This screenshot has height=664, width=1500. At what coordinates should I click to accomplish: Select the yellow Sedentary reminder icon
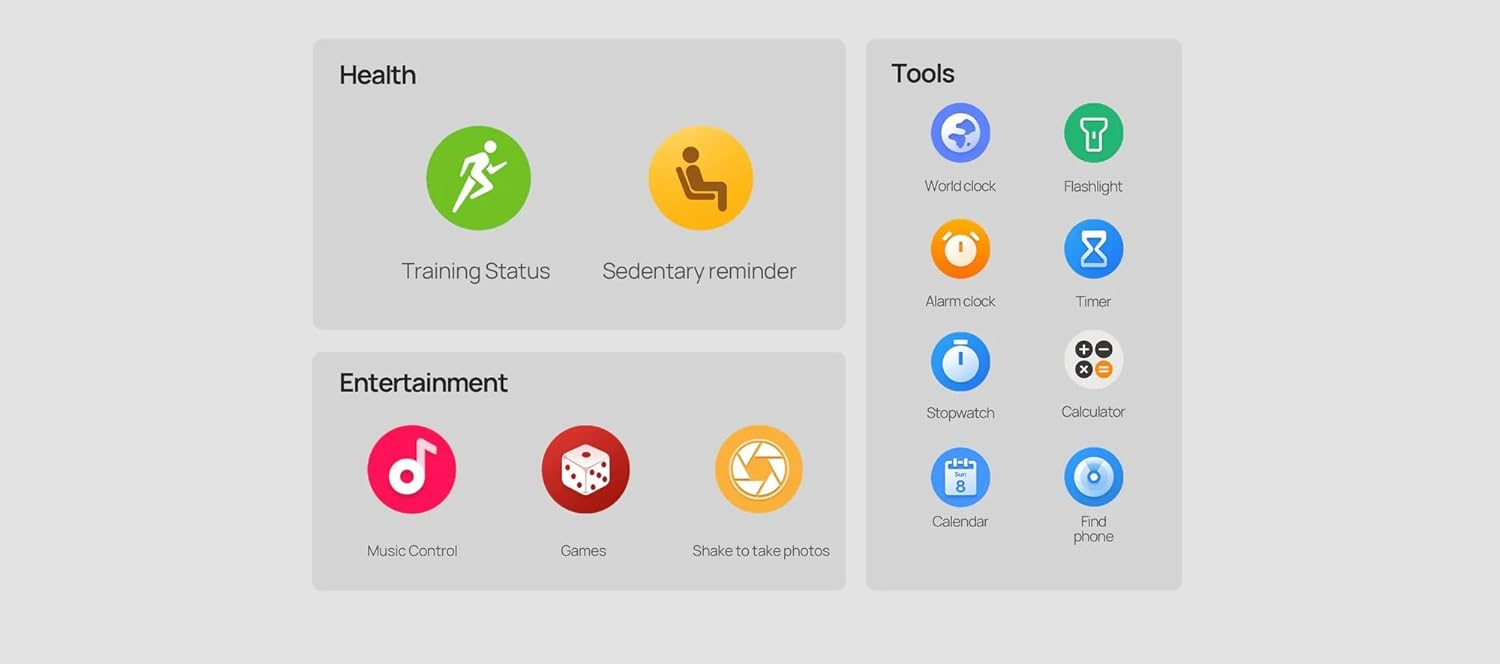pyautogui.click(x=700, y=178)
